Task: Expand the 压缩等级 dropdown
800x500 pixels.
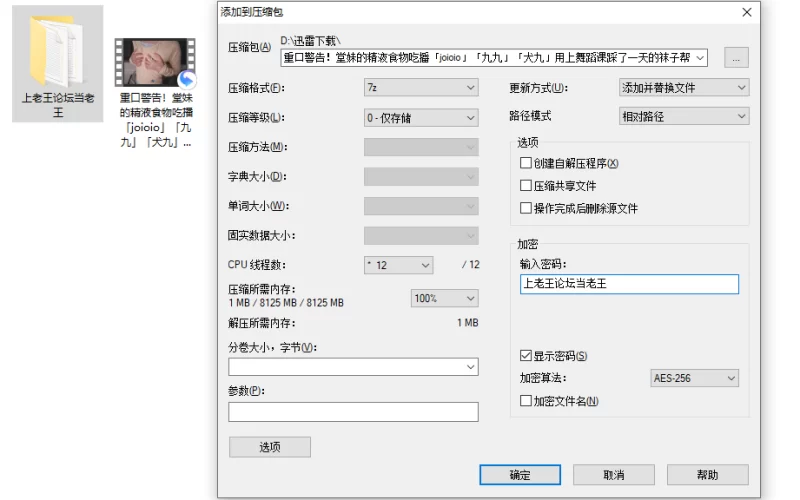Action: coord(421,118)
